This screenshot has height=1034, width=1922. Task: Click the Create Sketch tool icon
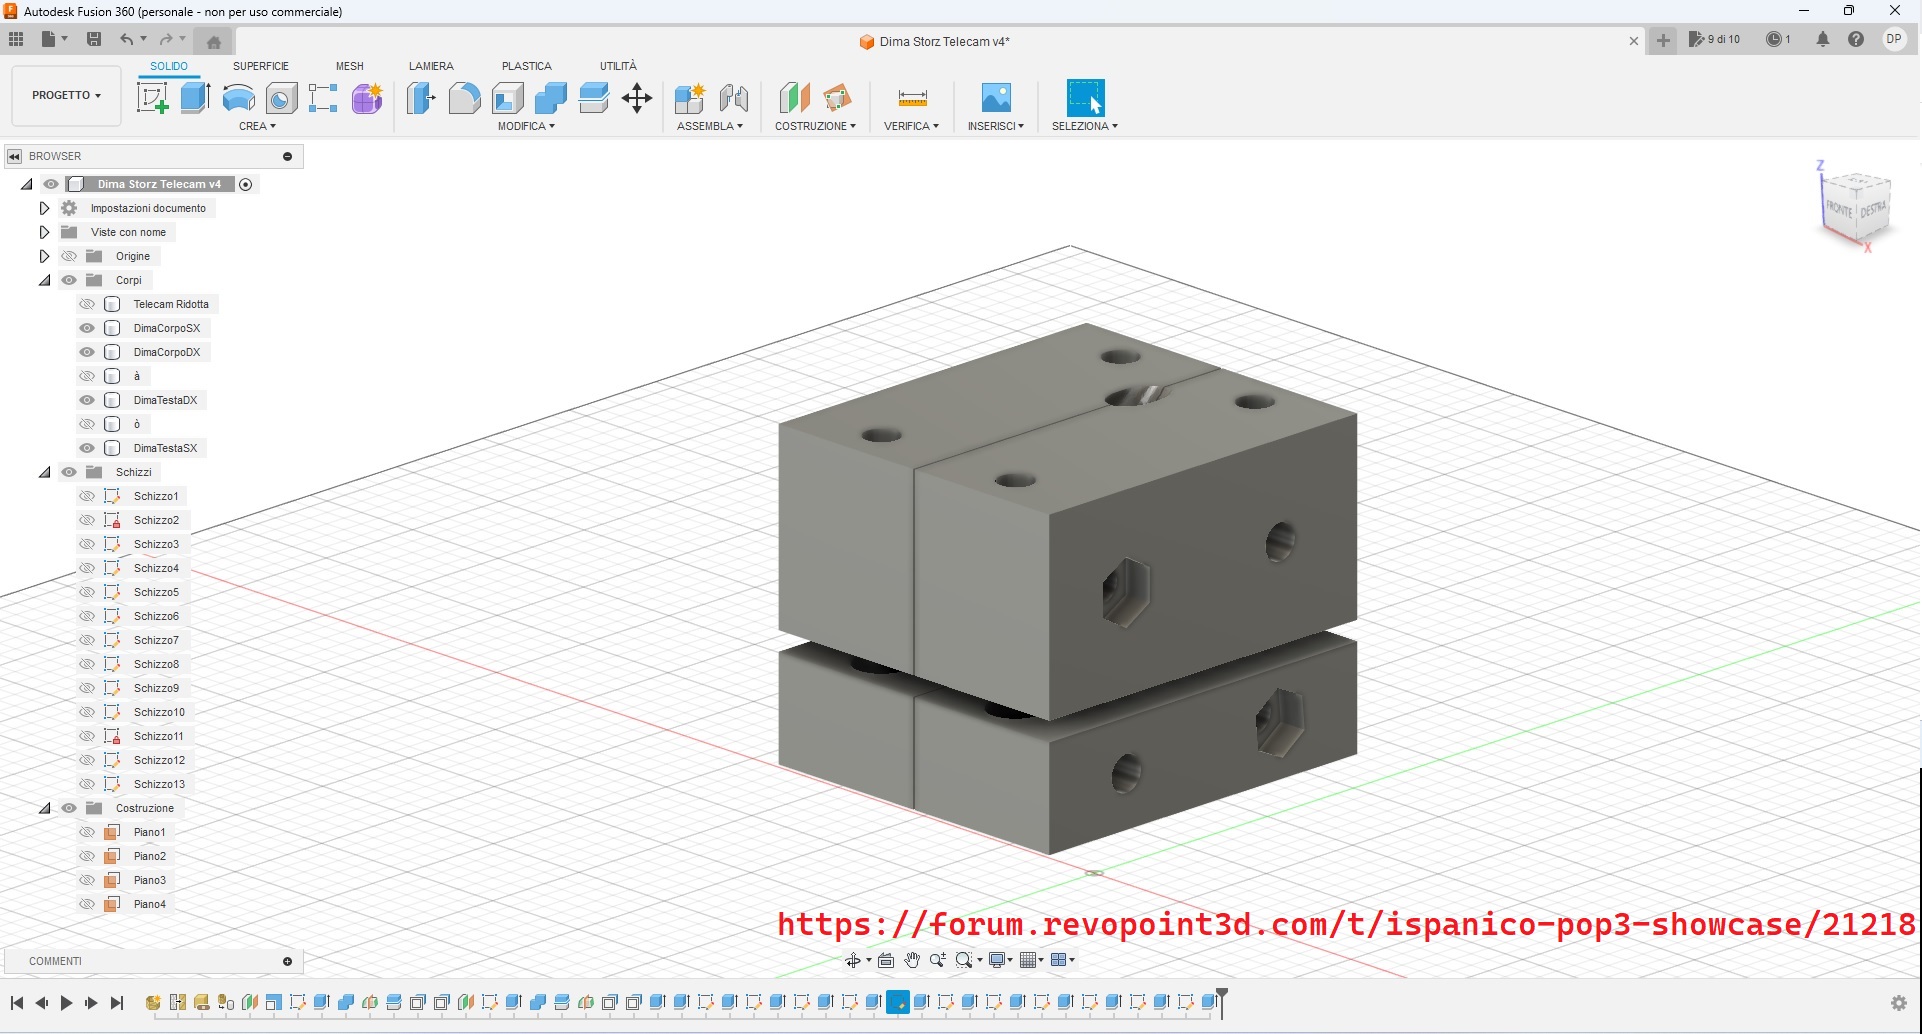coord(152,98)
